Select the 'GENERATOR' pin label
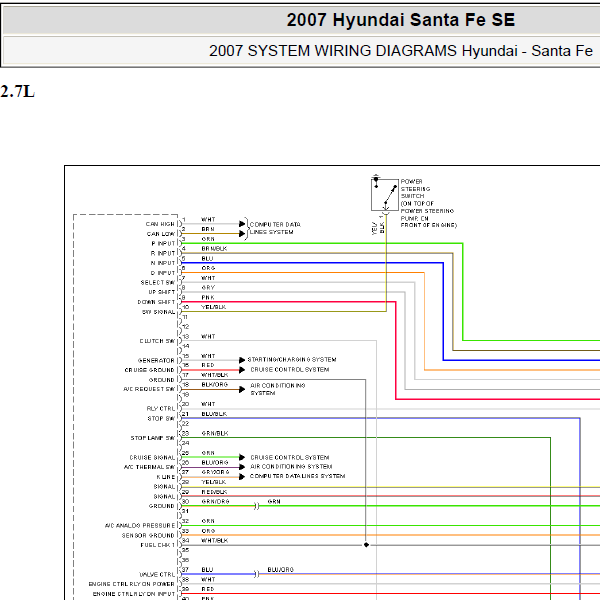This screenshot has width=600, height=600. coord(156,361)
